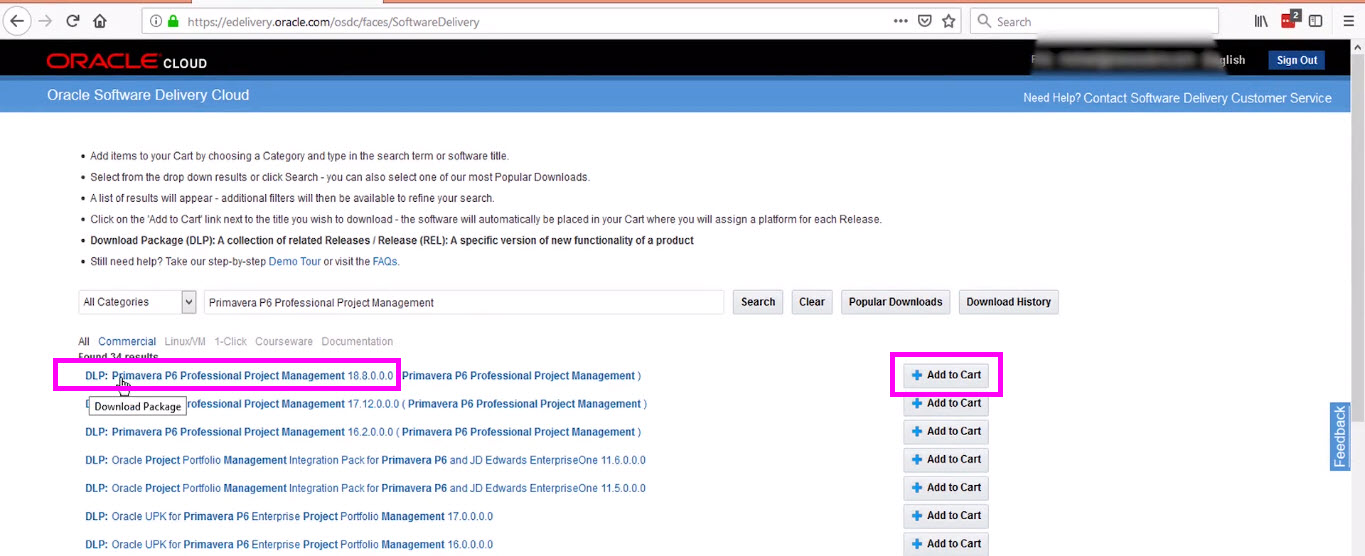Open DLP Oracle UPK 17.0.0.0.0 link

(289, 516)
